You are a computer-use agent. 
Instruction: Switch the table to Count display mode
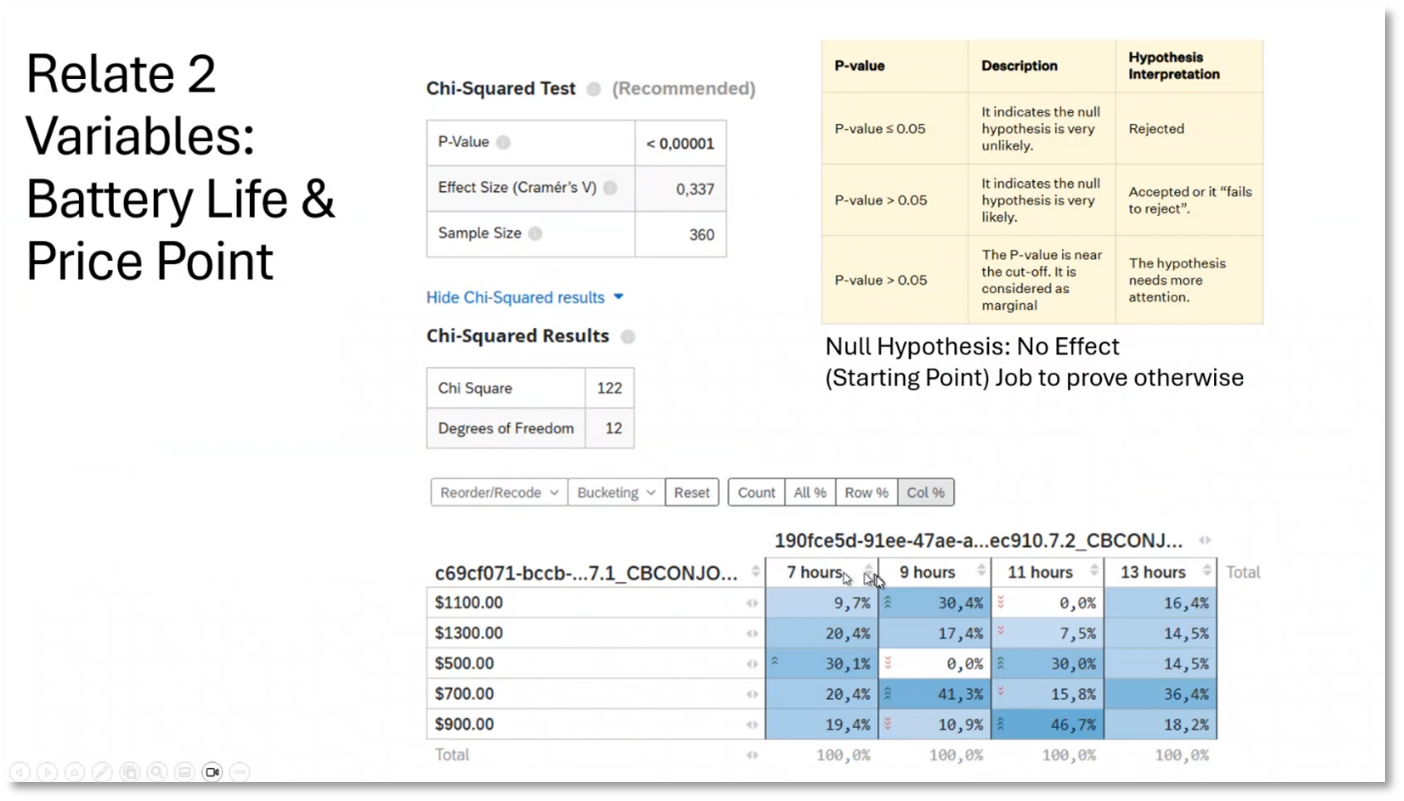(x=756, y=492)
